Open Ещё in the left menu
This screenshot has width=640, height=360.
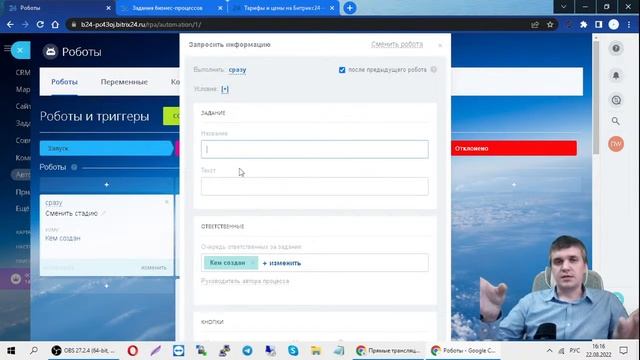click(22, 208)
